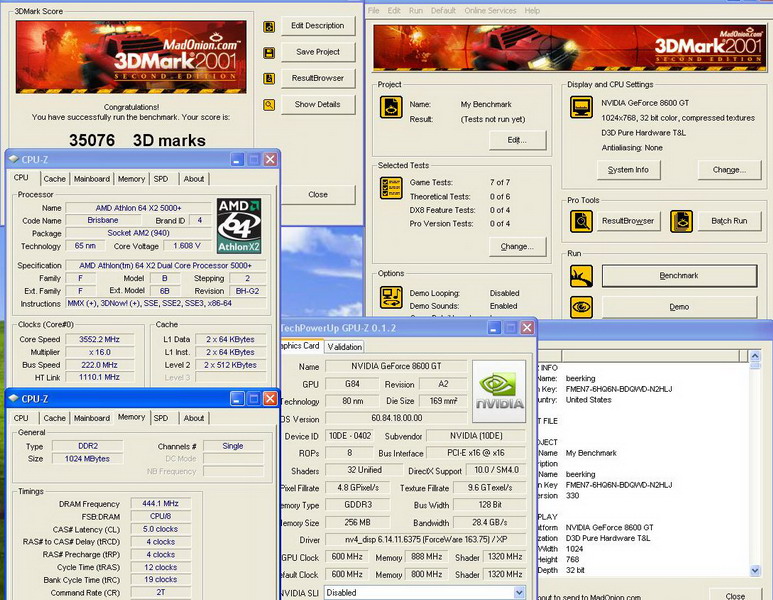Click the Save Project button
773x600 pixels.
(318, 52)
